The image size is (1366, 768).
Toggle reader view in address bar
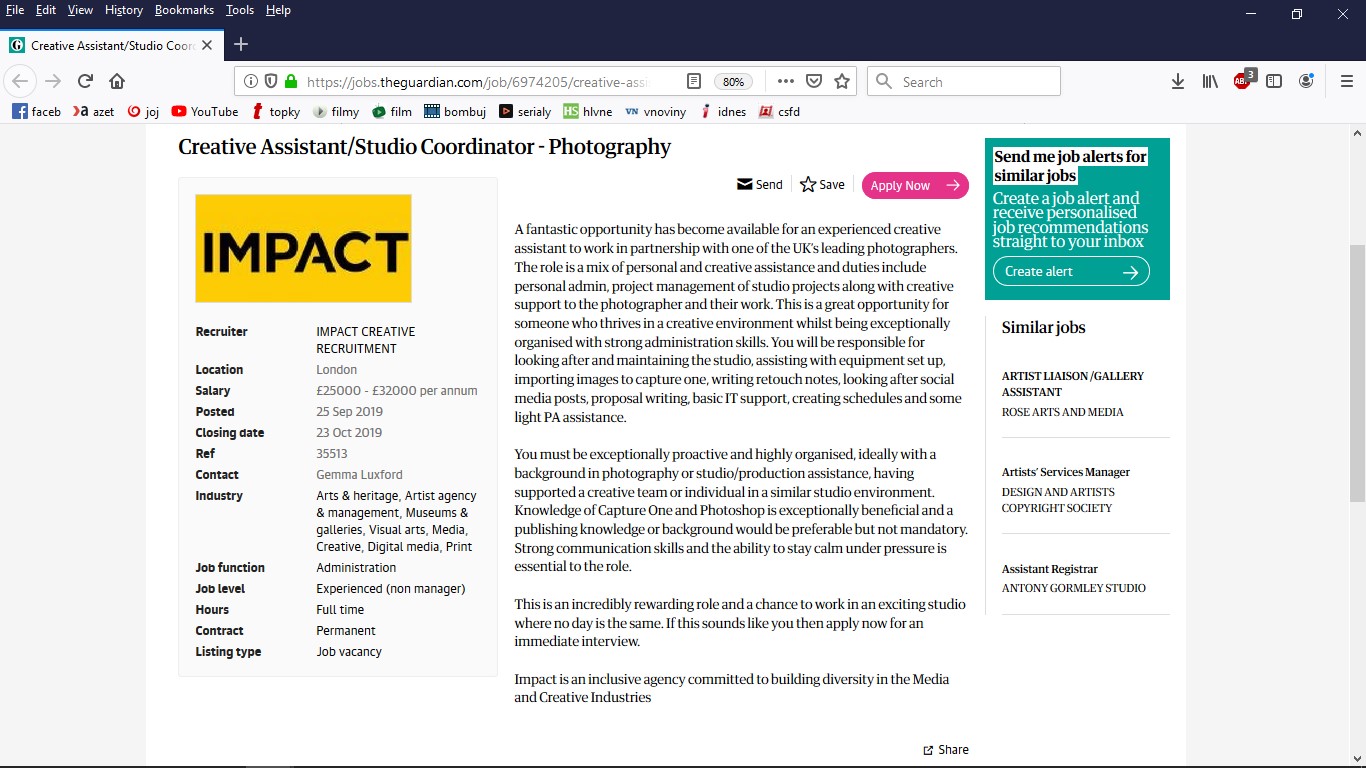pyautogui.click(x=694, y=82)
